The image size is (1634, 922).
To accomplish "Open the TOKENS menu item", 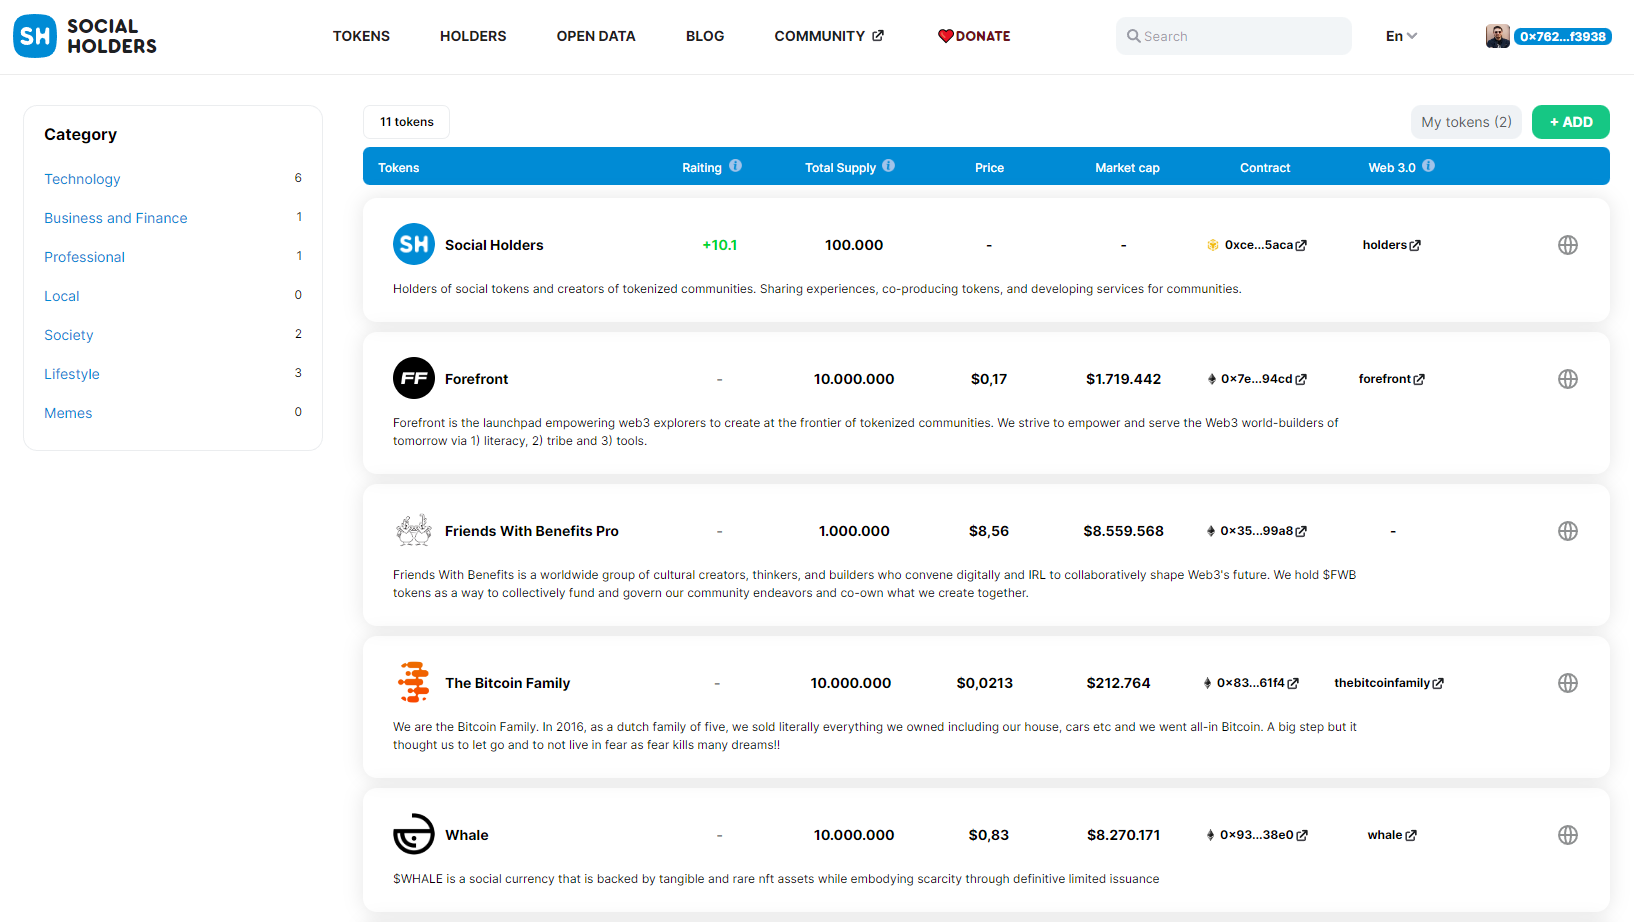I will (361, 36).
